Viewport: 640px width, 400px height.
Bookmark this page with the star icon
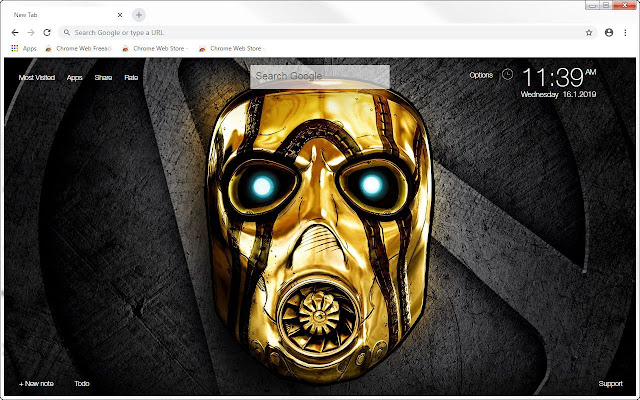pos(589,33)
